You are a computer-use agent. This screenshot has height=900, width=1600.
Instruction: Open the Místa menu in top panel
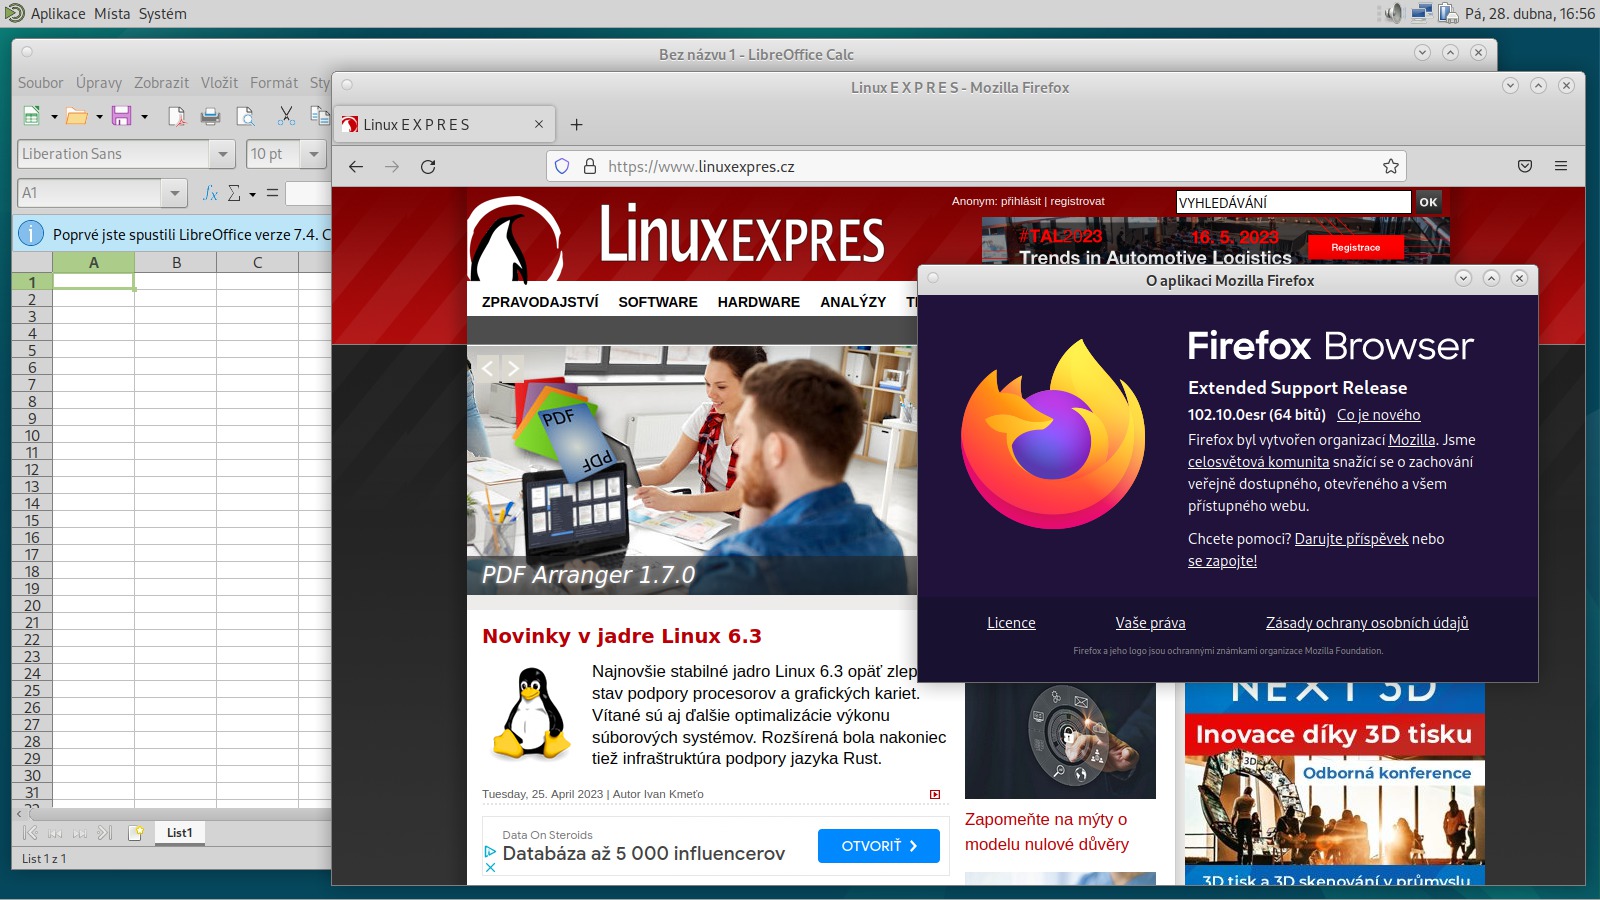pos(112,14)
